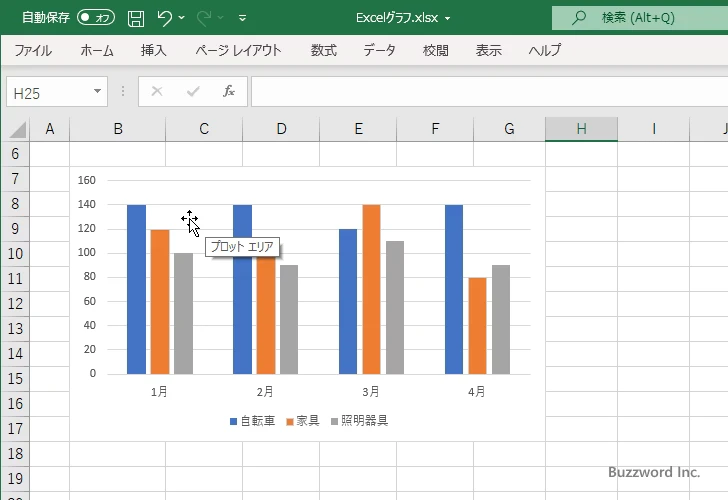Expand the Name Box dropdown arrow
This screenshot has height=500, width=728.
pyautogui.click(x=98, y=91)
